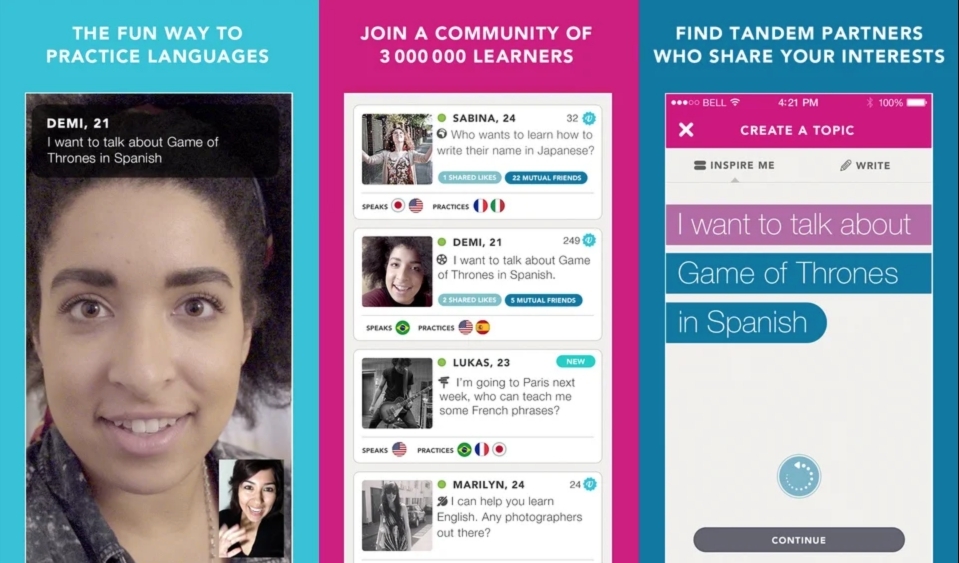This screenshot has height=563, width=959.
Task: Click the Spanish flag in Demi's practices
Action: coord(483,328)
